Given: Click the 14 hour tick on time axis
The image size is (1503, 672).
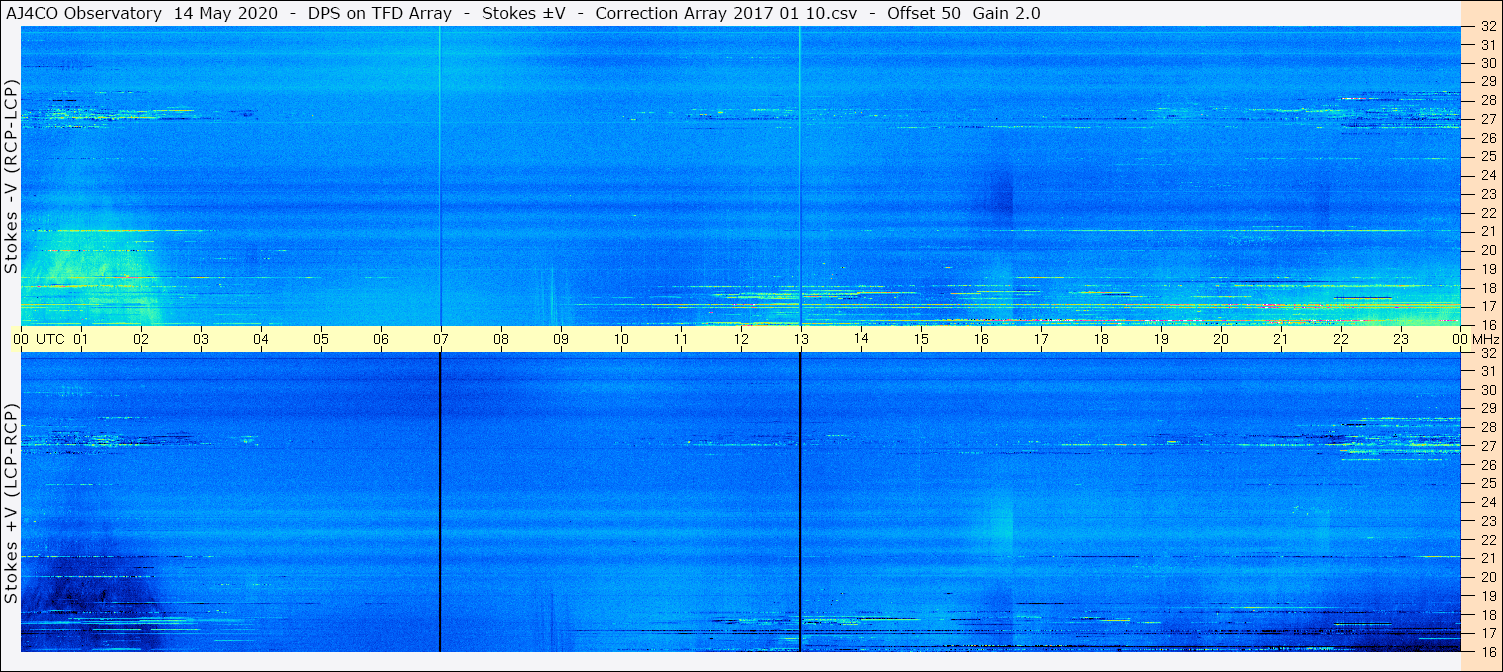Looking at the screenshot, I should pos(861,339).
